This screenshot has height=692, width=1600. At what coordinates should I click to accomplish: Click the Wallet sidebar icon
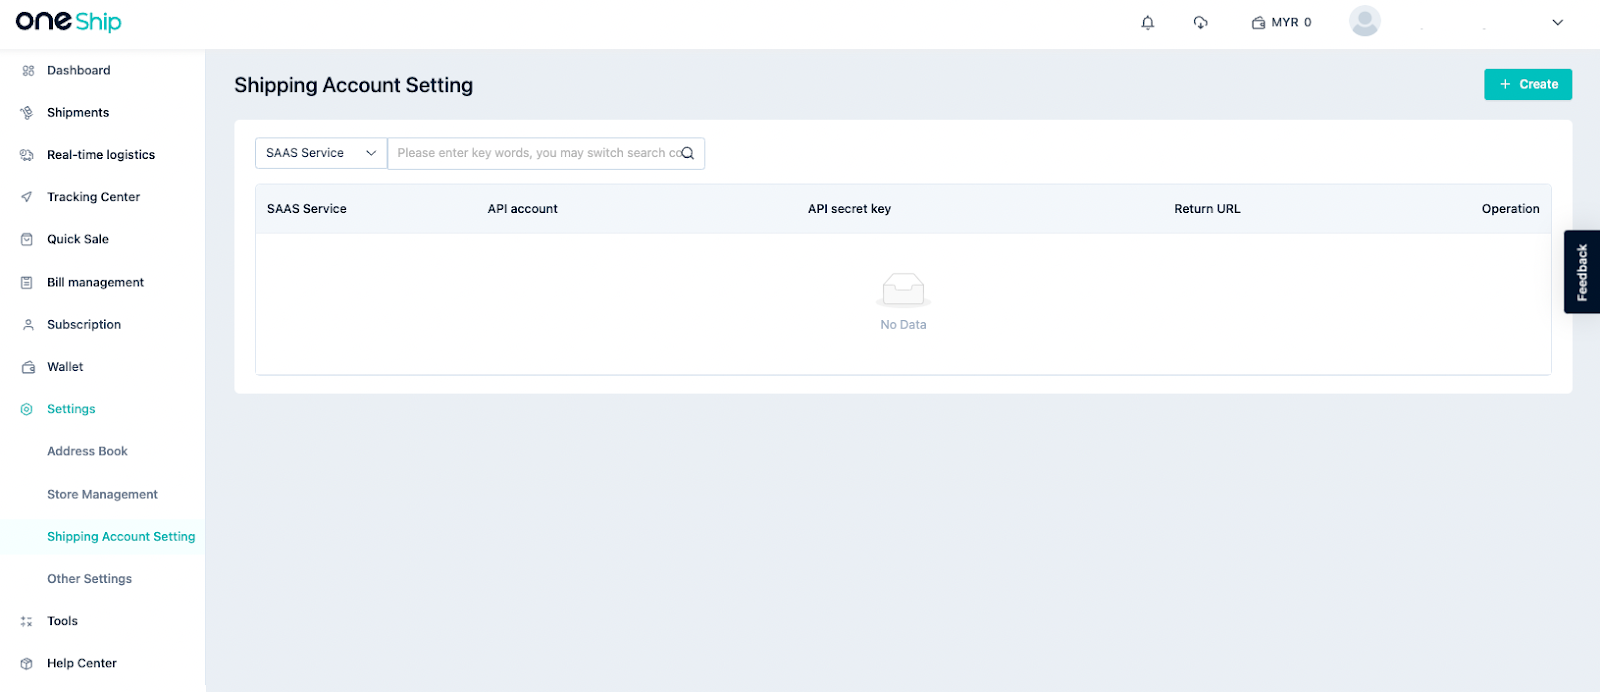[x=27, y=367]
